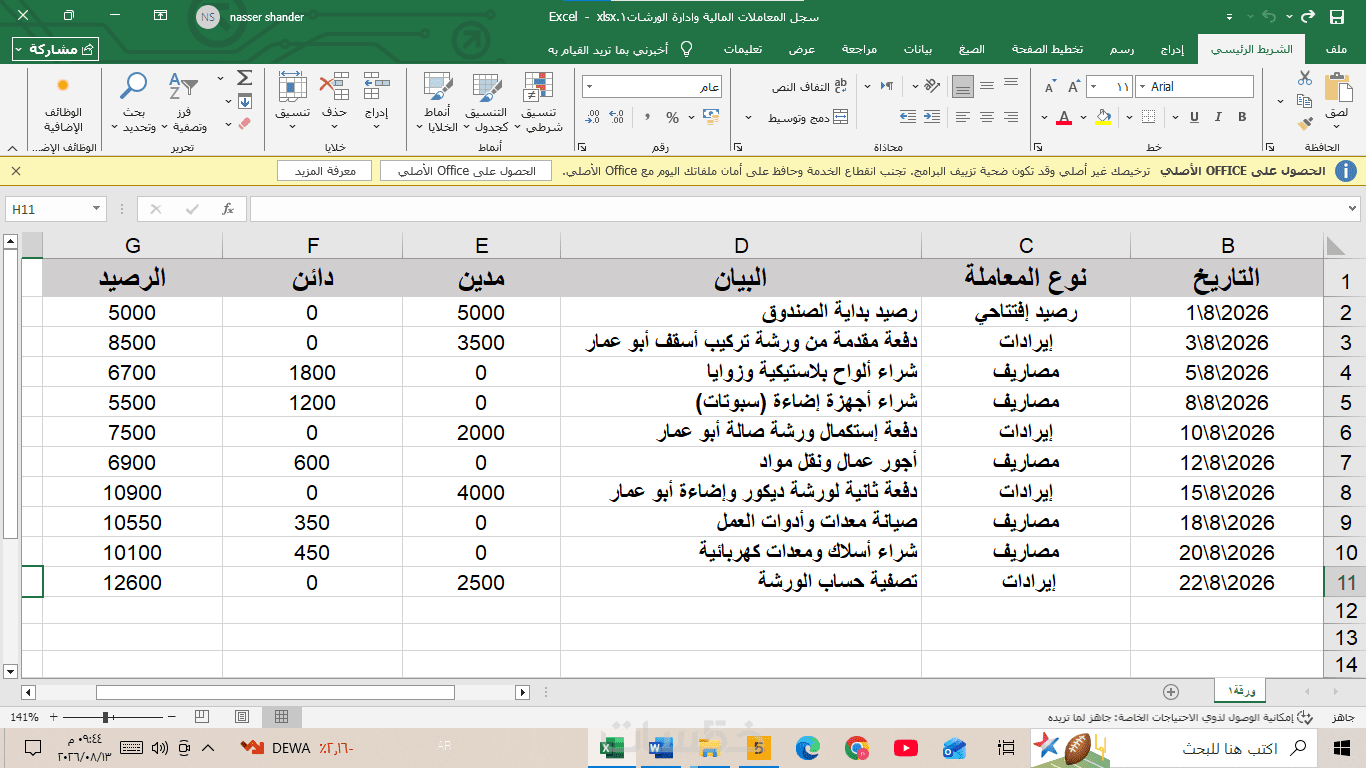This screenshot has width=1366, height=768.
Task: Click the fill color paint bucket
Action: pos(1104,117)
